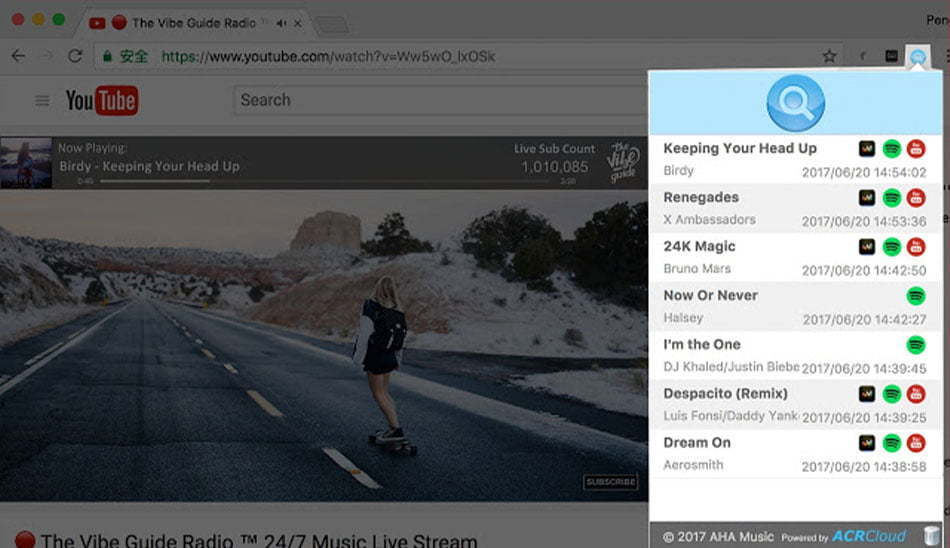Open Spotify link for Keeping Your Head Up
This screenshot has width=950, height=548.
(x=892, y=149)
